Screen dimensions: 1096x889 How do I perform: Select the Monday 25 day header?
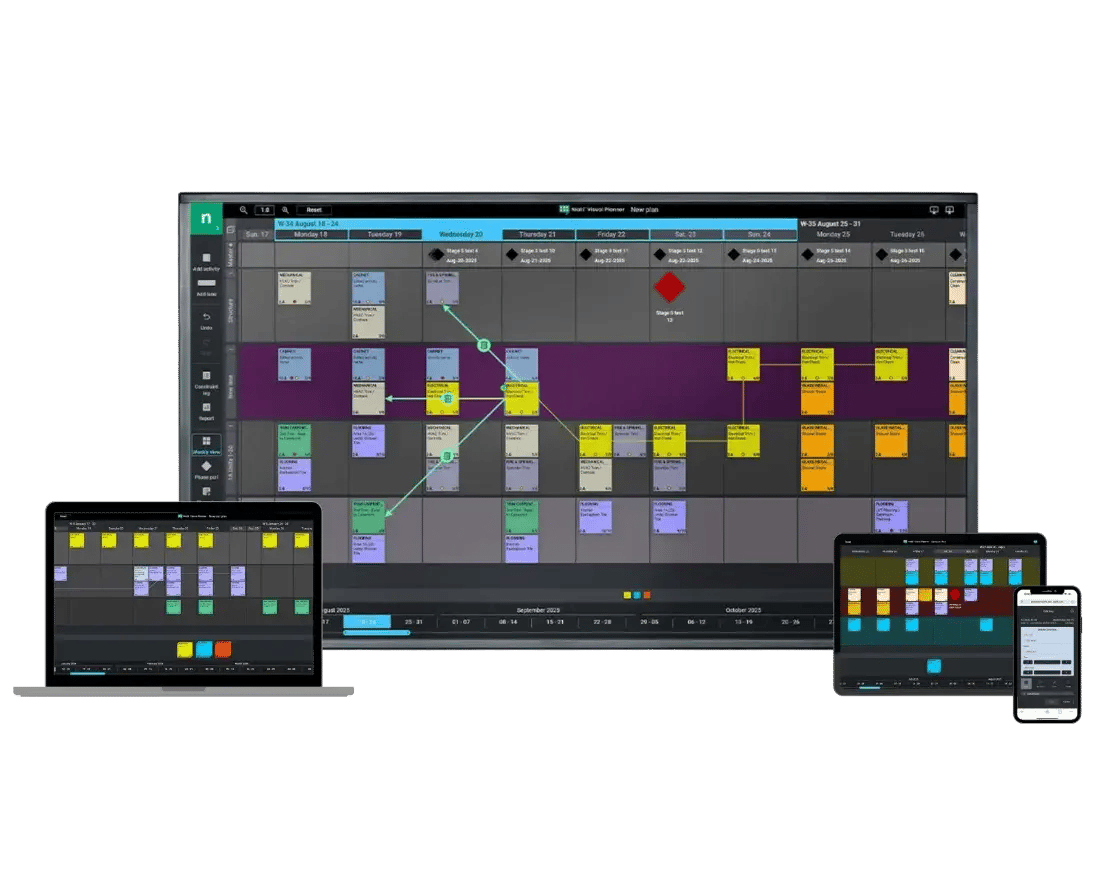tap(833, 235)
